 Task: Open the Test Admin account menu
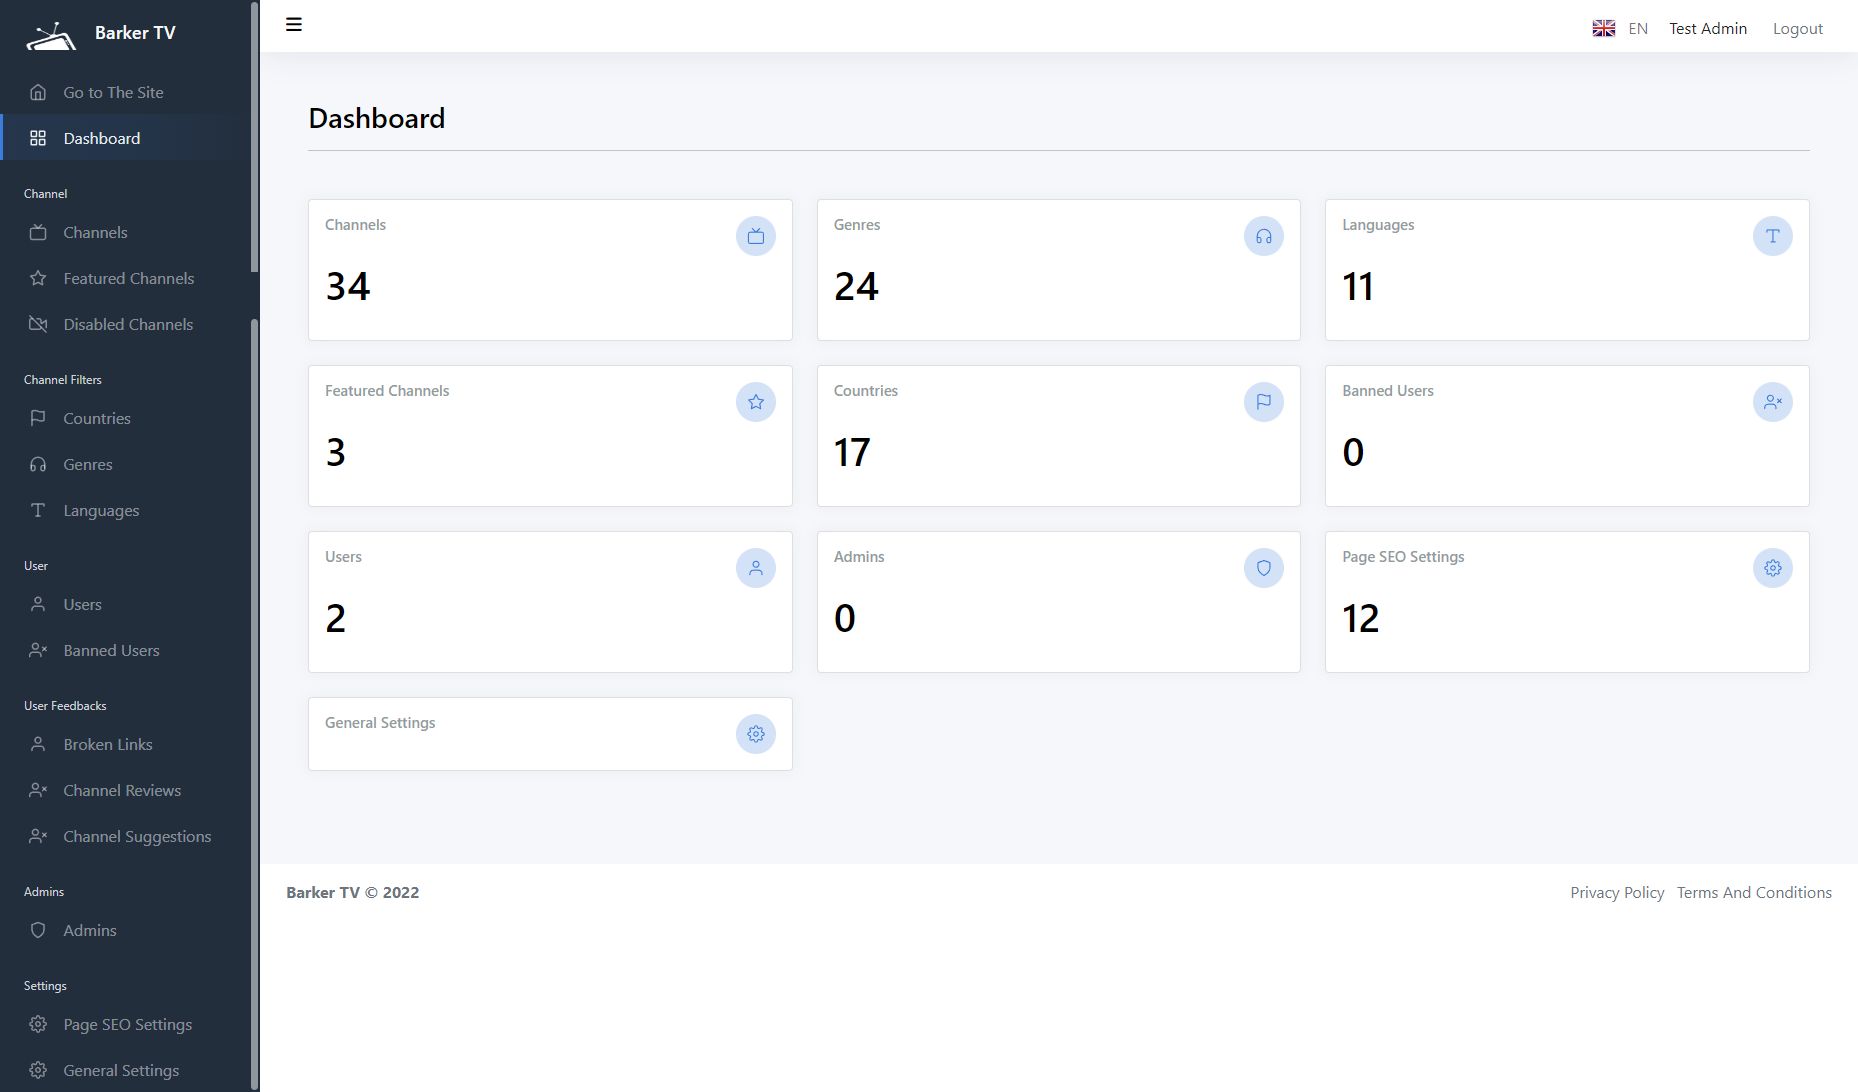tap(1707, 29)
